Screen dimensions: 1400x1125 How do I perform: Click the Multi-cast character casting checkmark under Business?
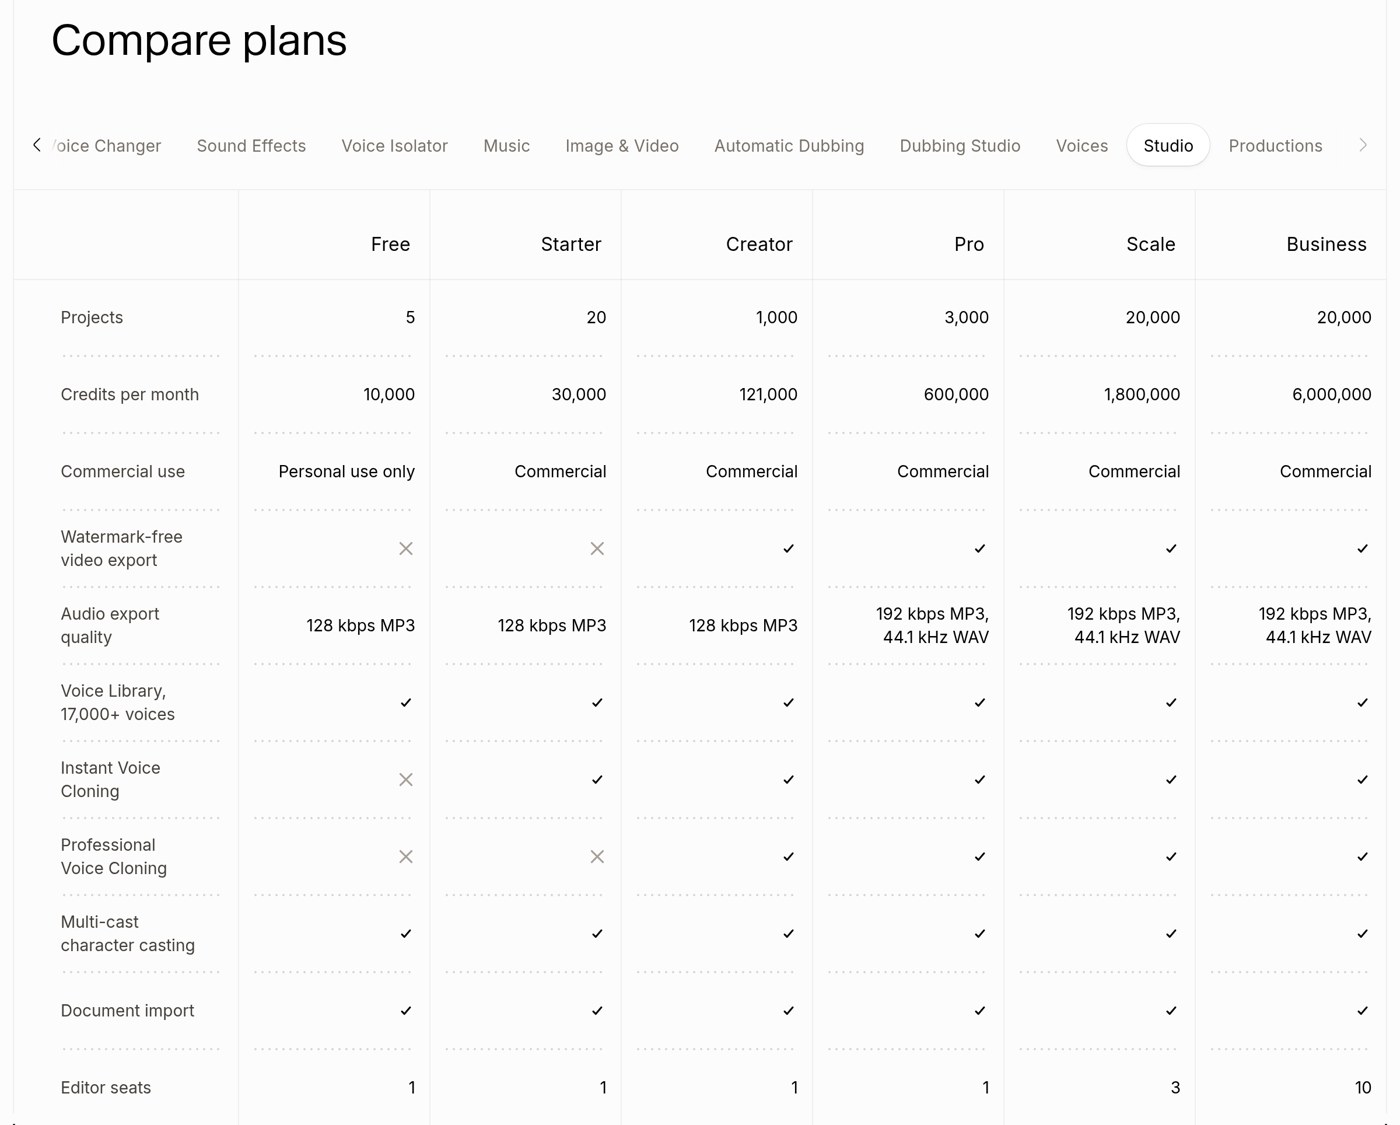(x=1363, y=934)
